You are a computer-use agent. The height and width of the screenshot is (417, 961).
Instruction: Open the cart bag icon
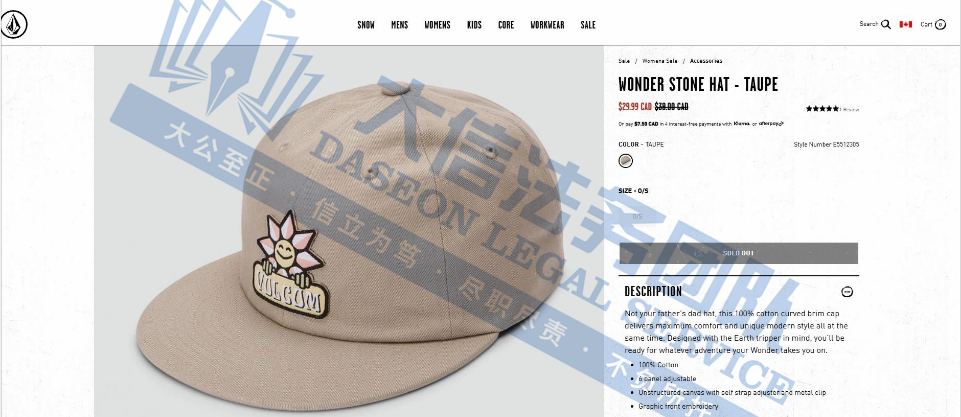coord(940,25)
